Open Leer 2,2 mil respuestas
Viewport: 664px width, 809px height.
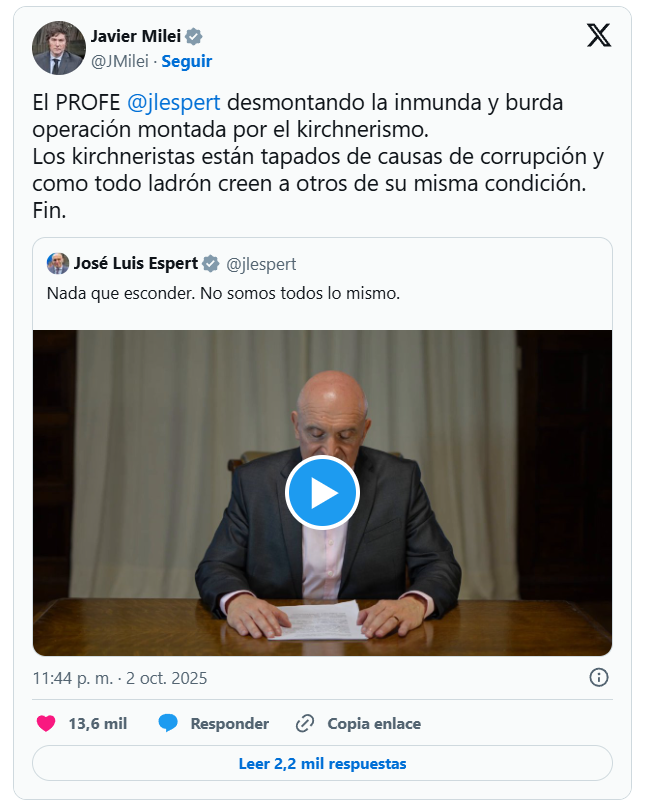point(322,763)
